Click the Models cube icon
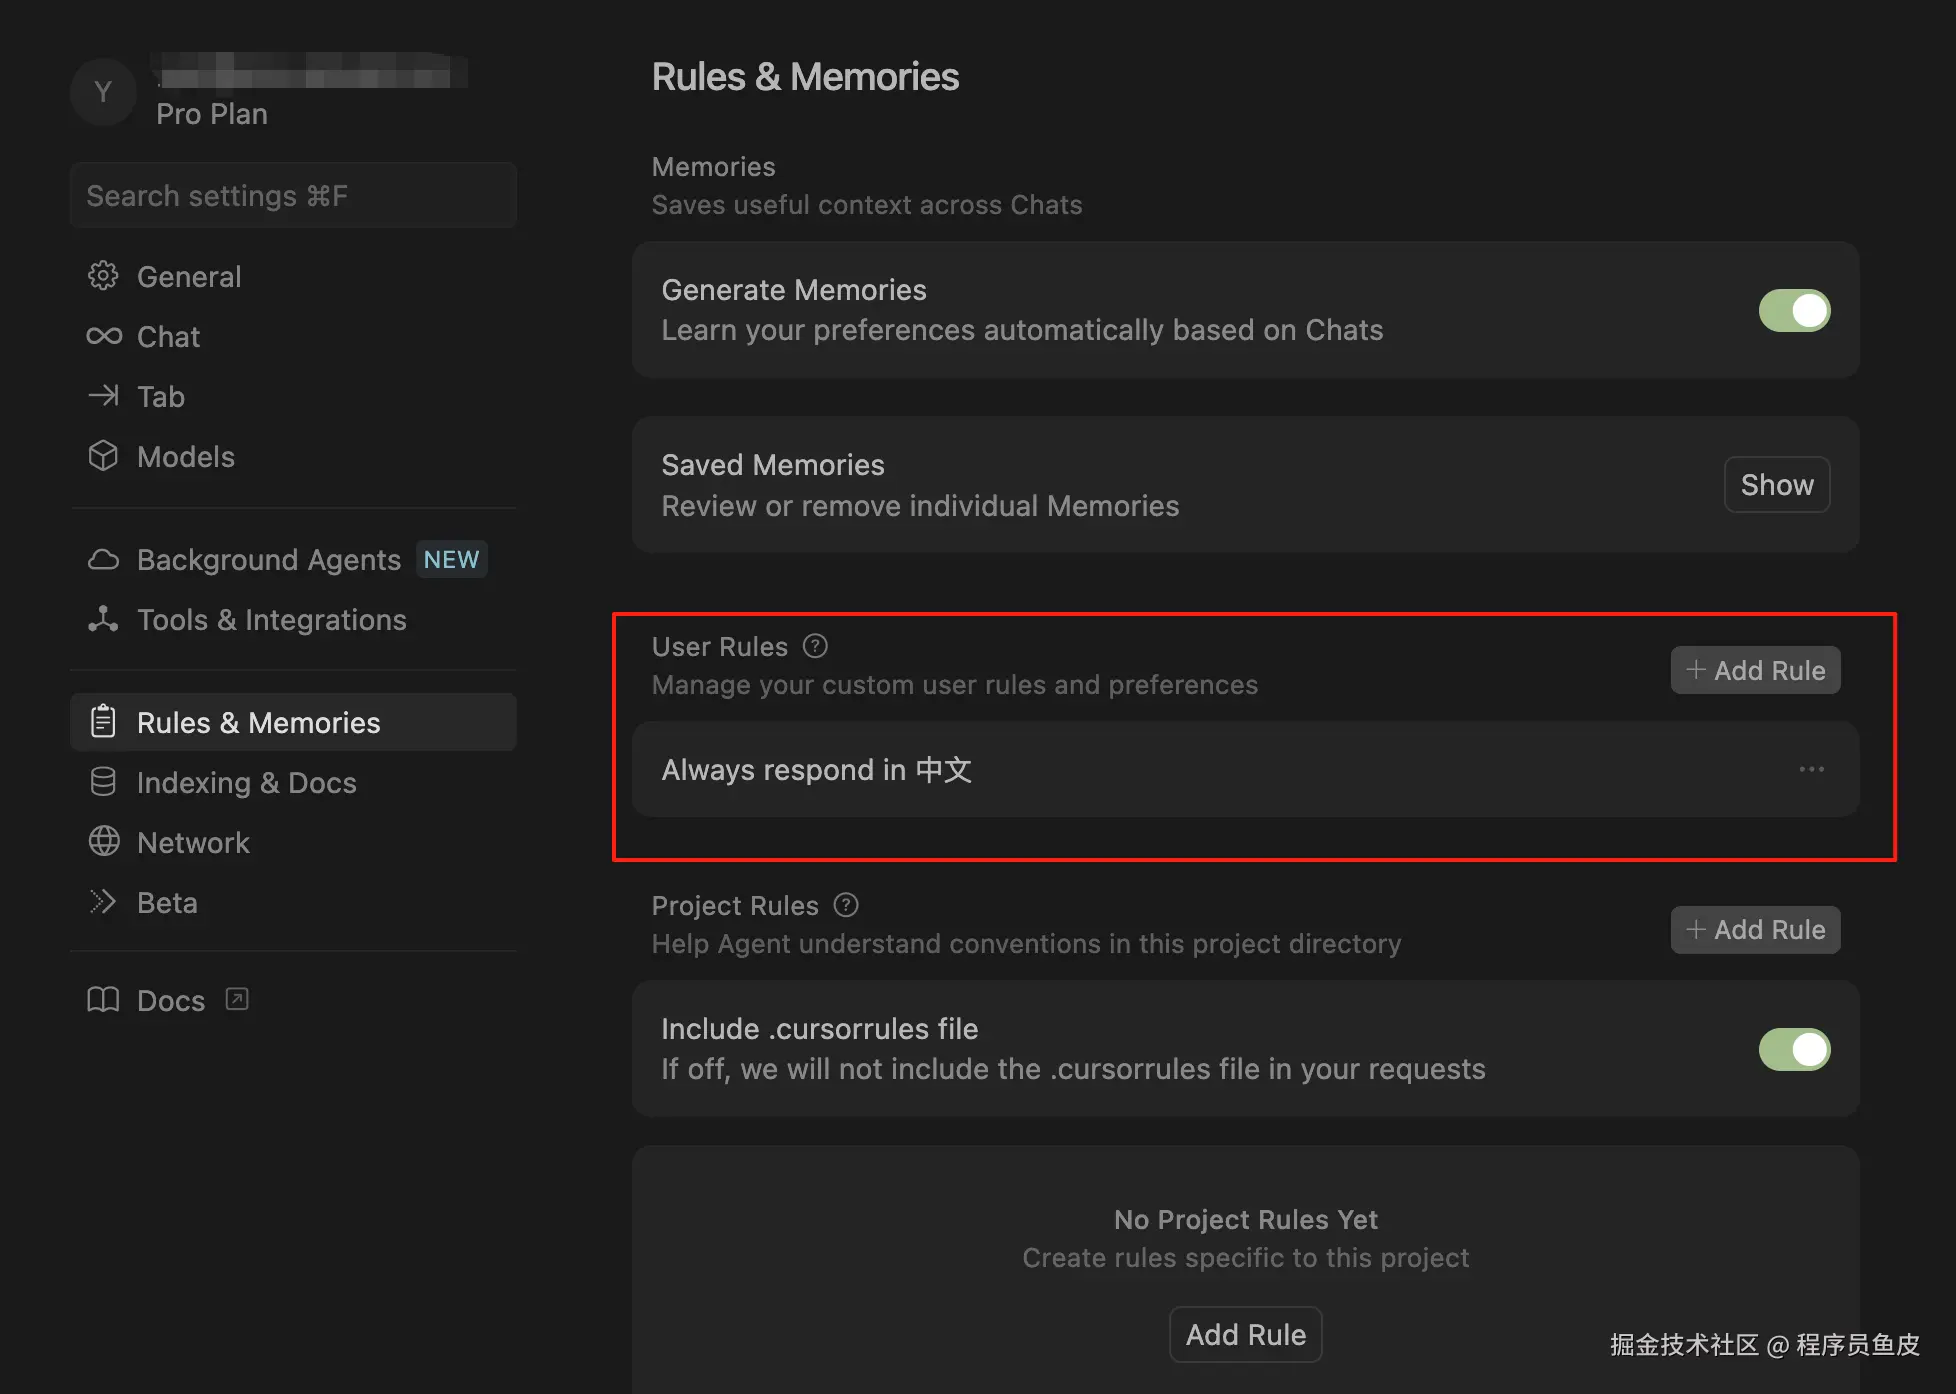1956x1394 pixels. coord(103,456)
